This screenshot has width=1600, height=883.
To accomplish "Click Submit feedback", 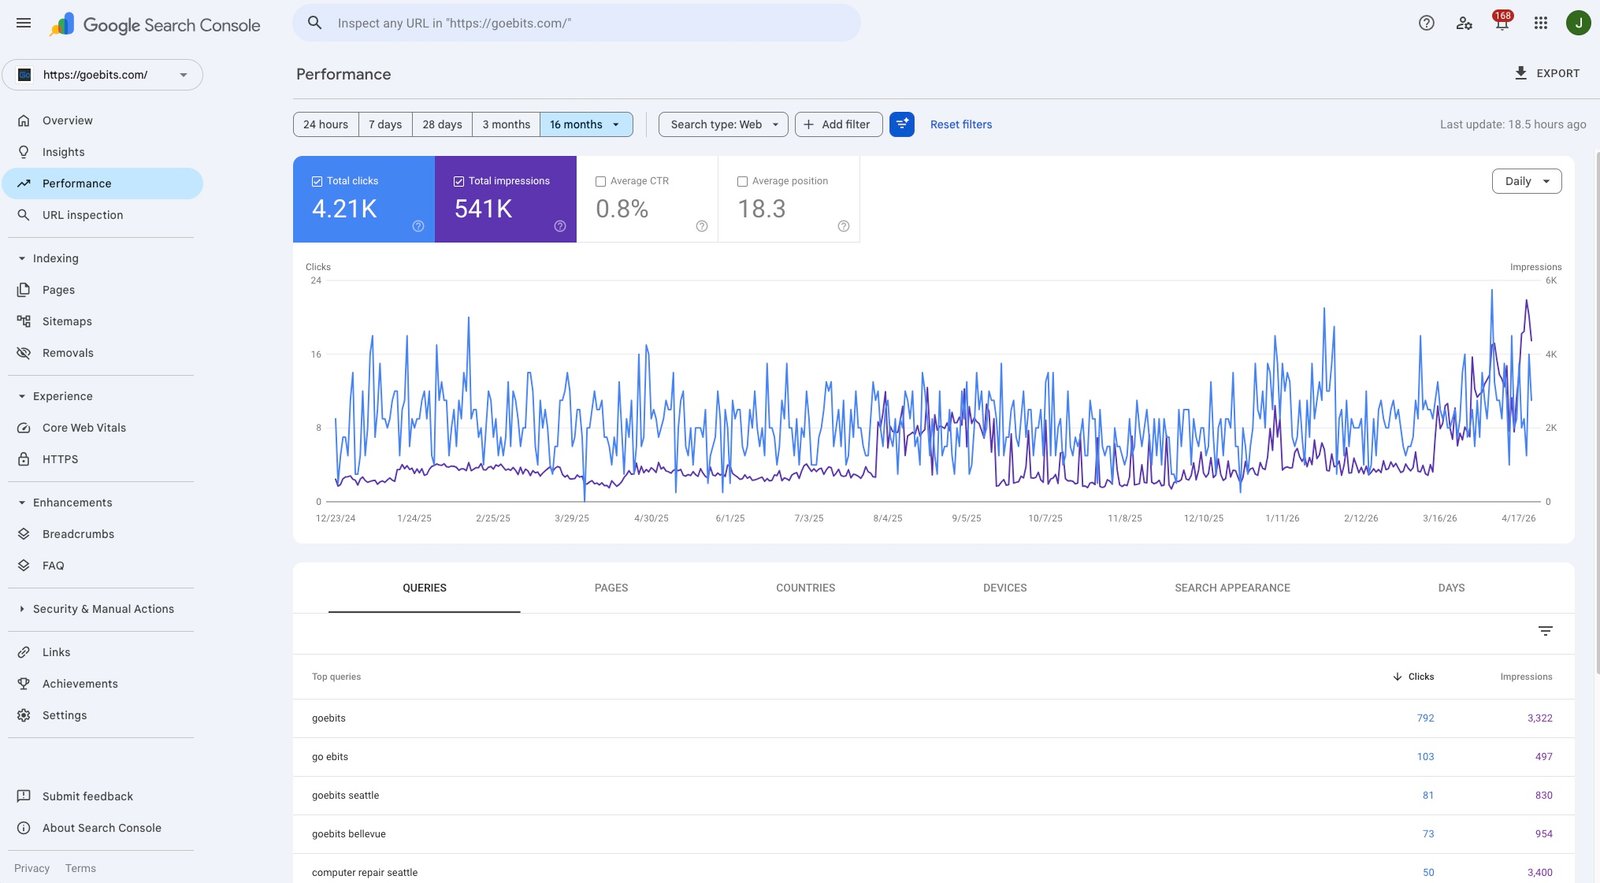I will (x=102, y=796).
